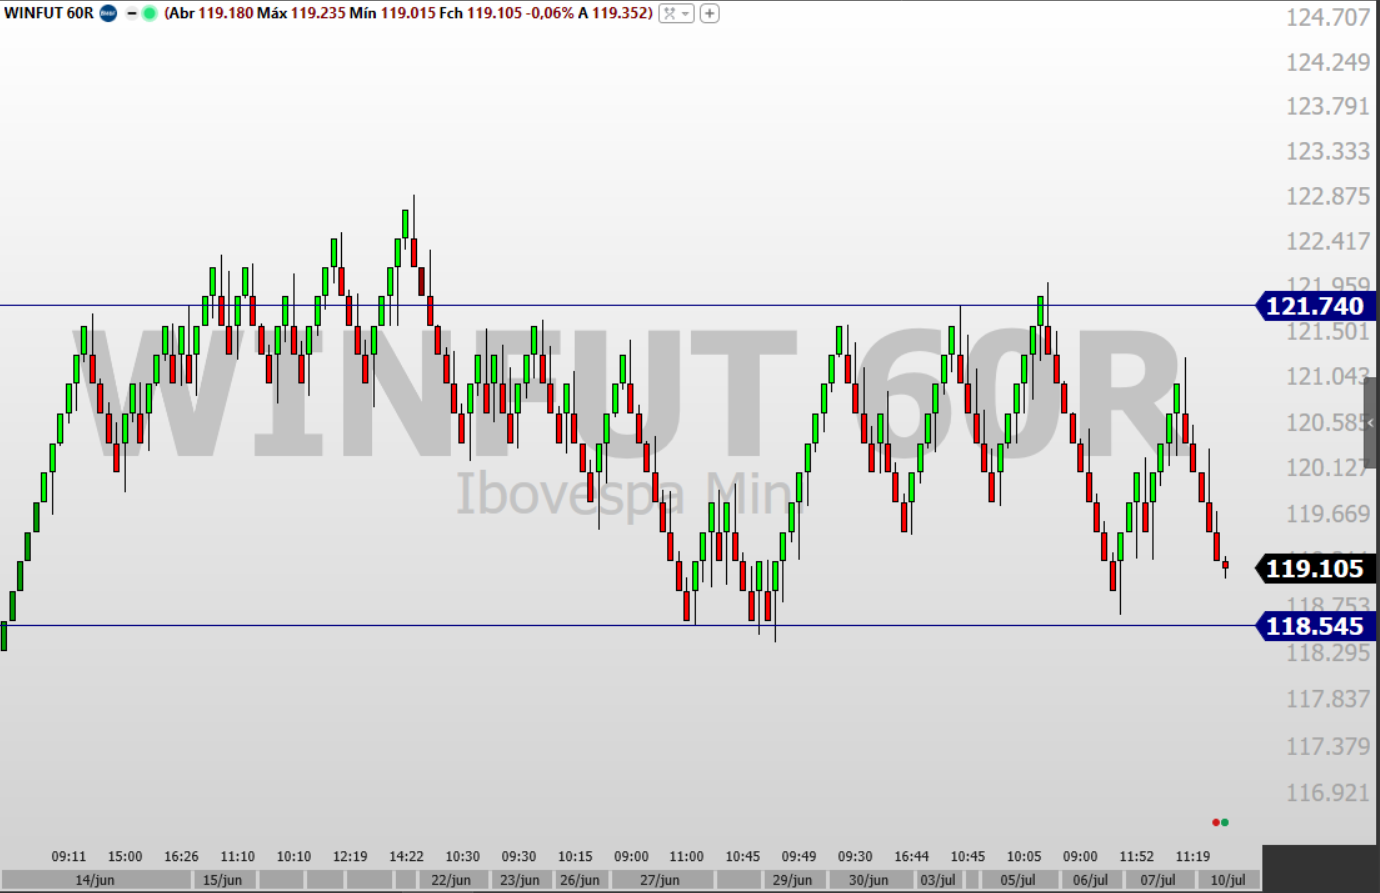Click the 16:44 time label on axis
Image resolution: width=1380 pixels, height=893 pixels.
pos(912,857)
